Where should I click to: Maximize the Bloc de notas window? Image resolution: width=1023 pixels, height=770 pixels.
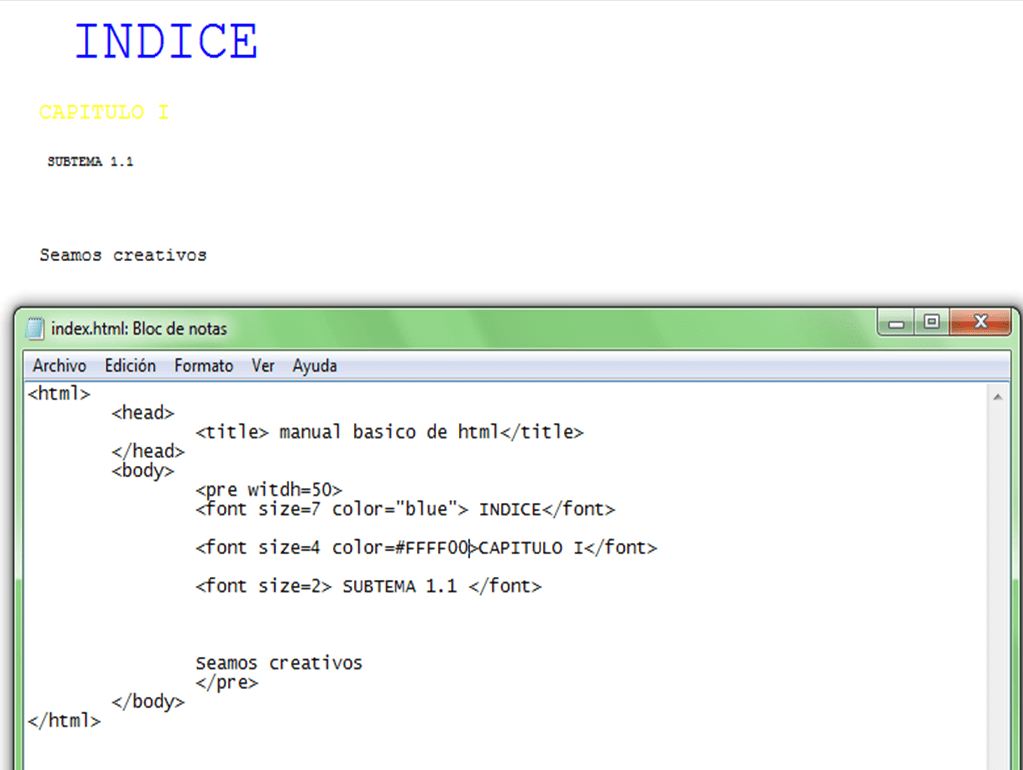click(x=931, y=323)
